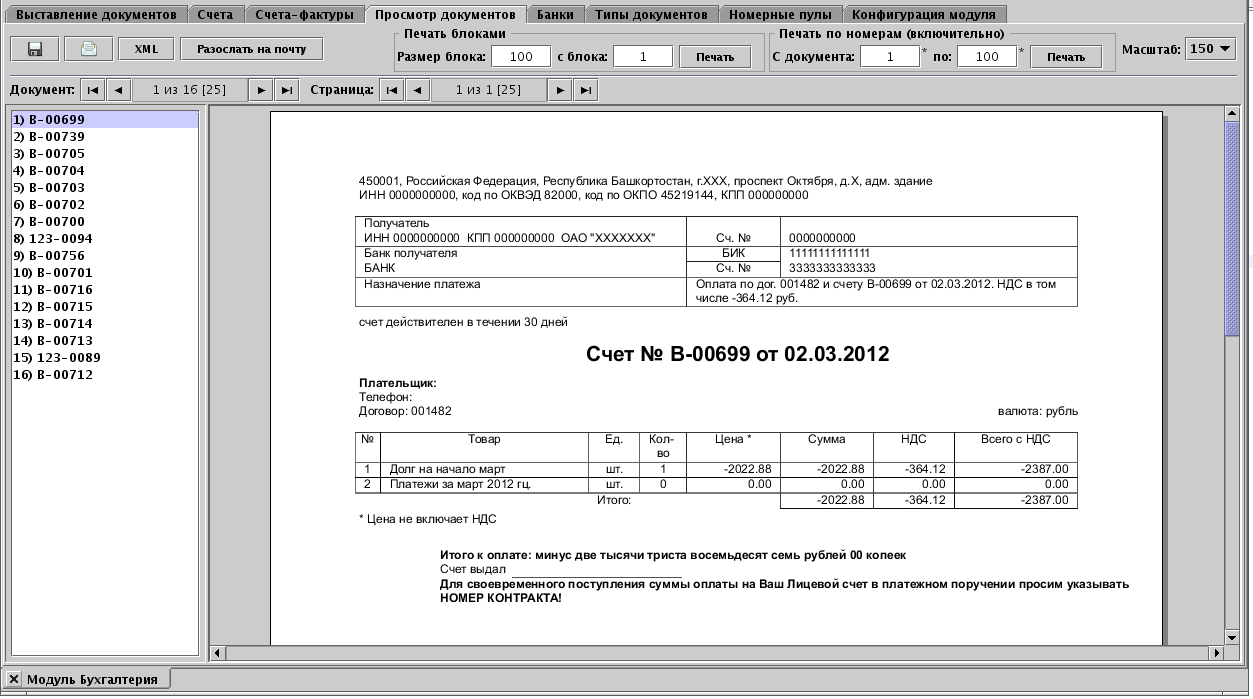Click the Размер блока input field
This screenshot has height=699, width=1253.
(520, 57)
